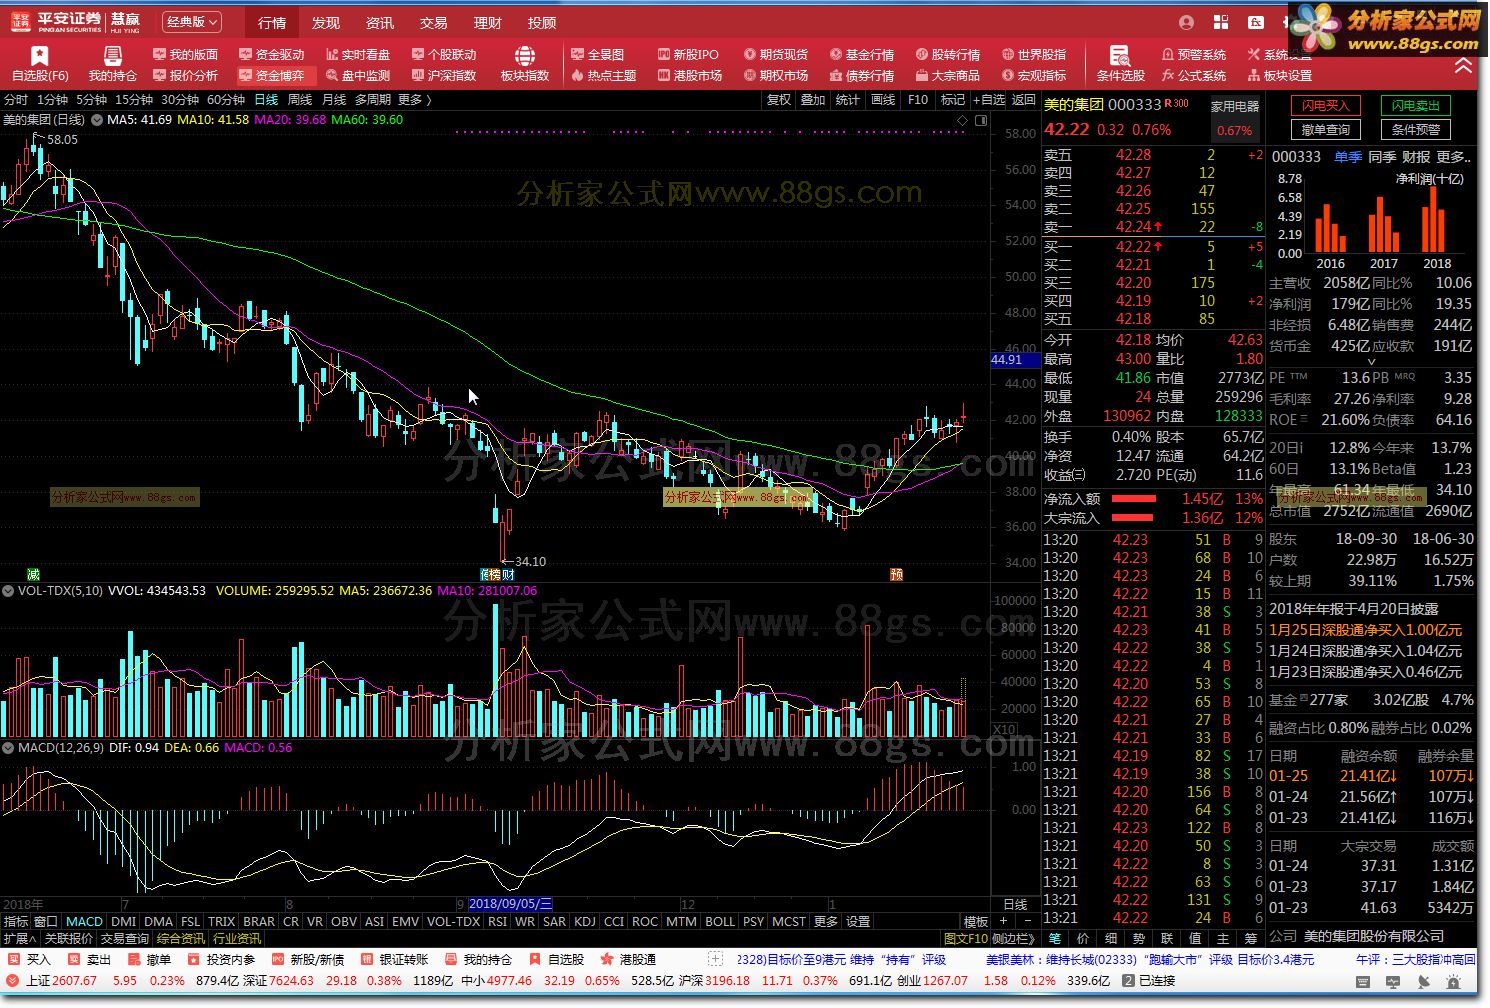
Task: Open the 板块指数 globe icon
Action: click(525, 64)
